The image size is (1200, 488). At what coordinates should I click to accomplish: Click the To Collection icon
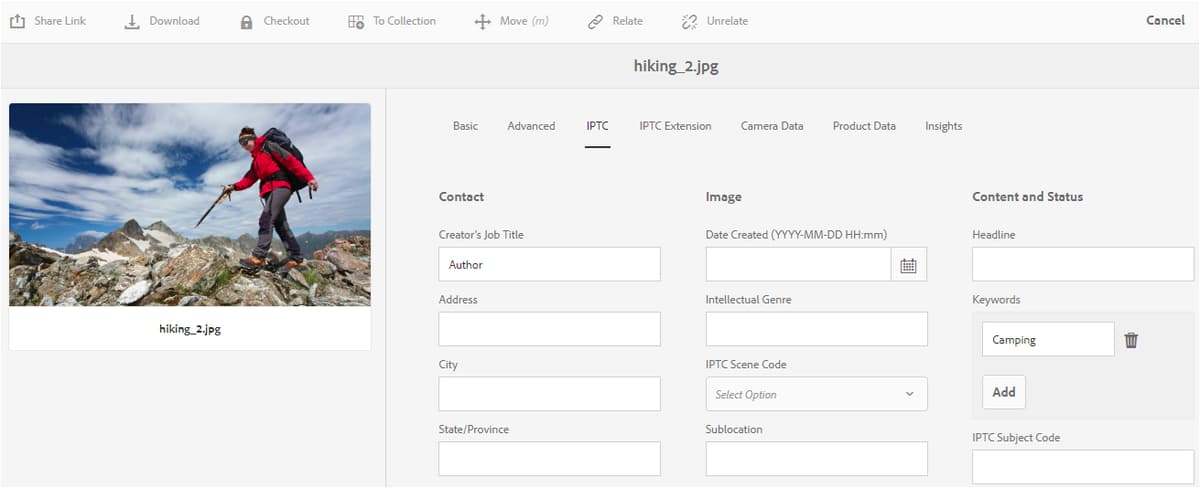click(x=356, y=21)
